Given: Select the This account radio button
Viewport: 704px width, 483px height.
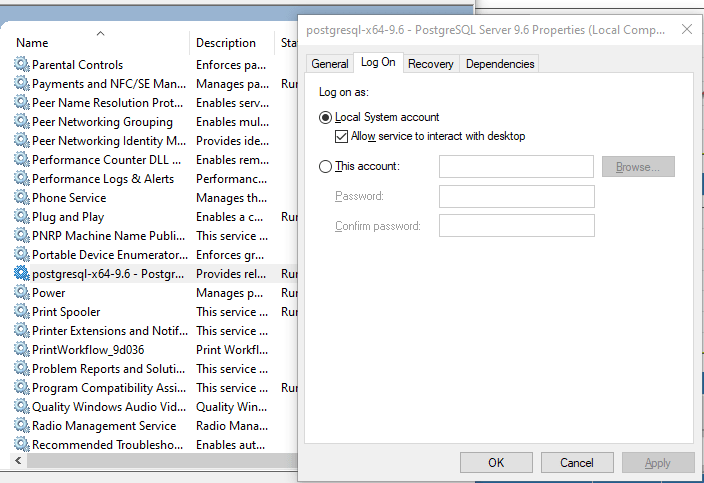Looking at the screenshot, I should (325, 167).
